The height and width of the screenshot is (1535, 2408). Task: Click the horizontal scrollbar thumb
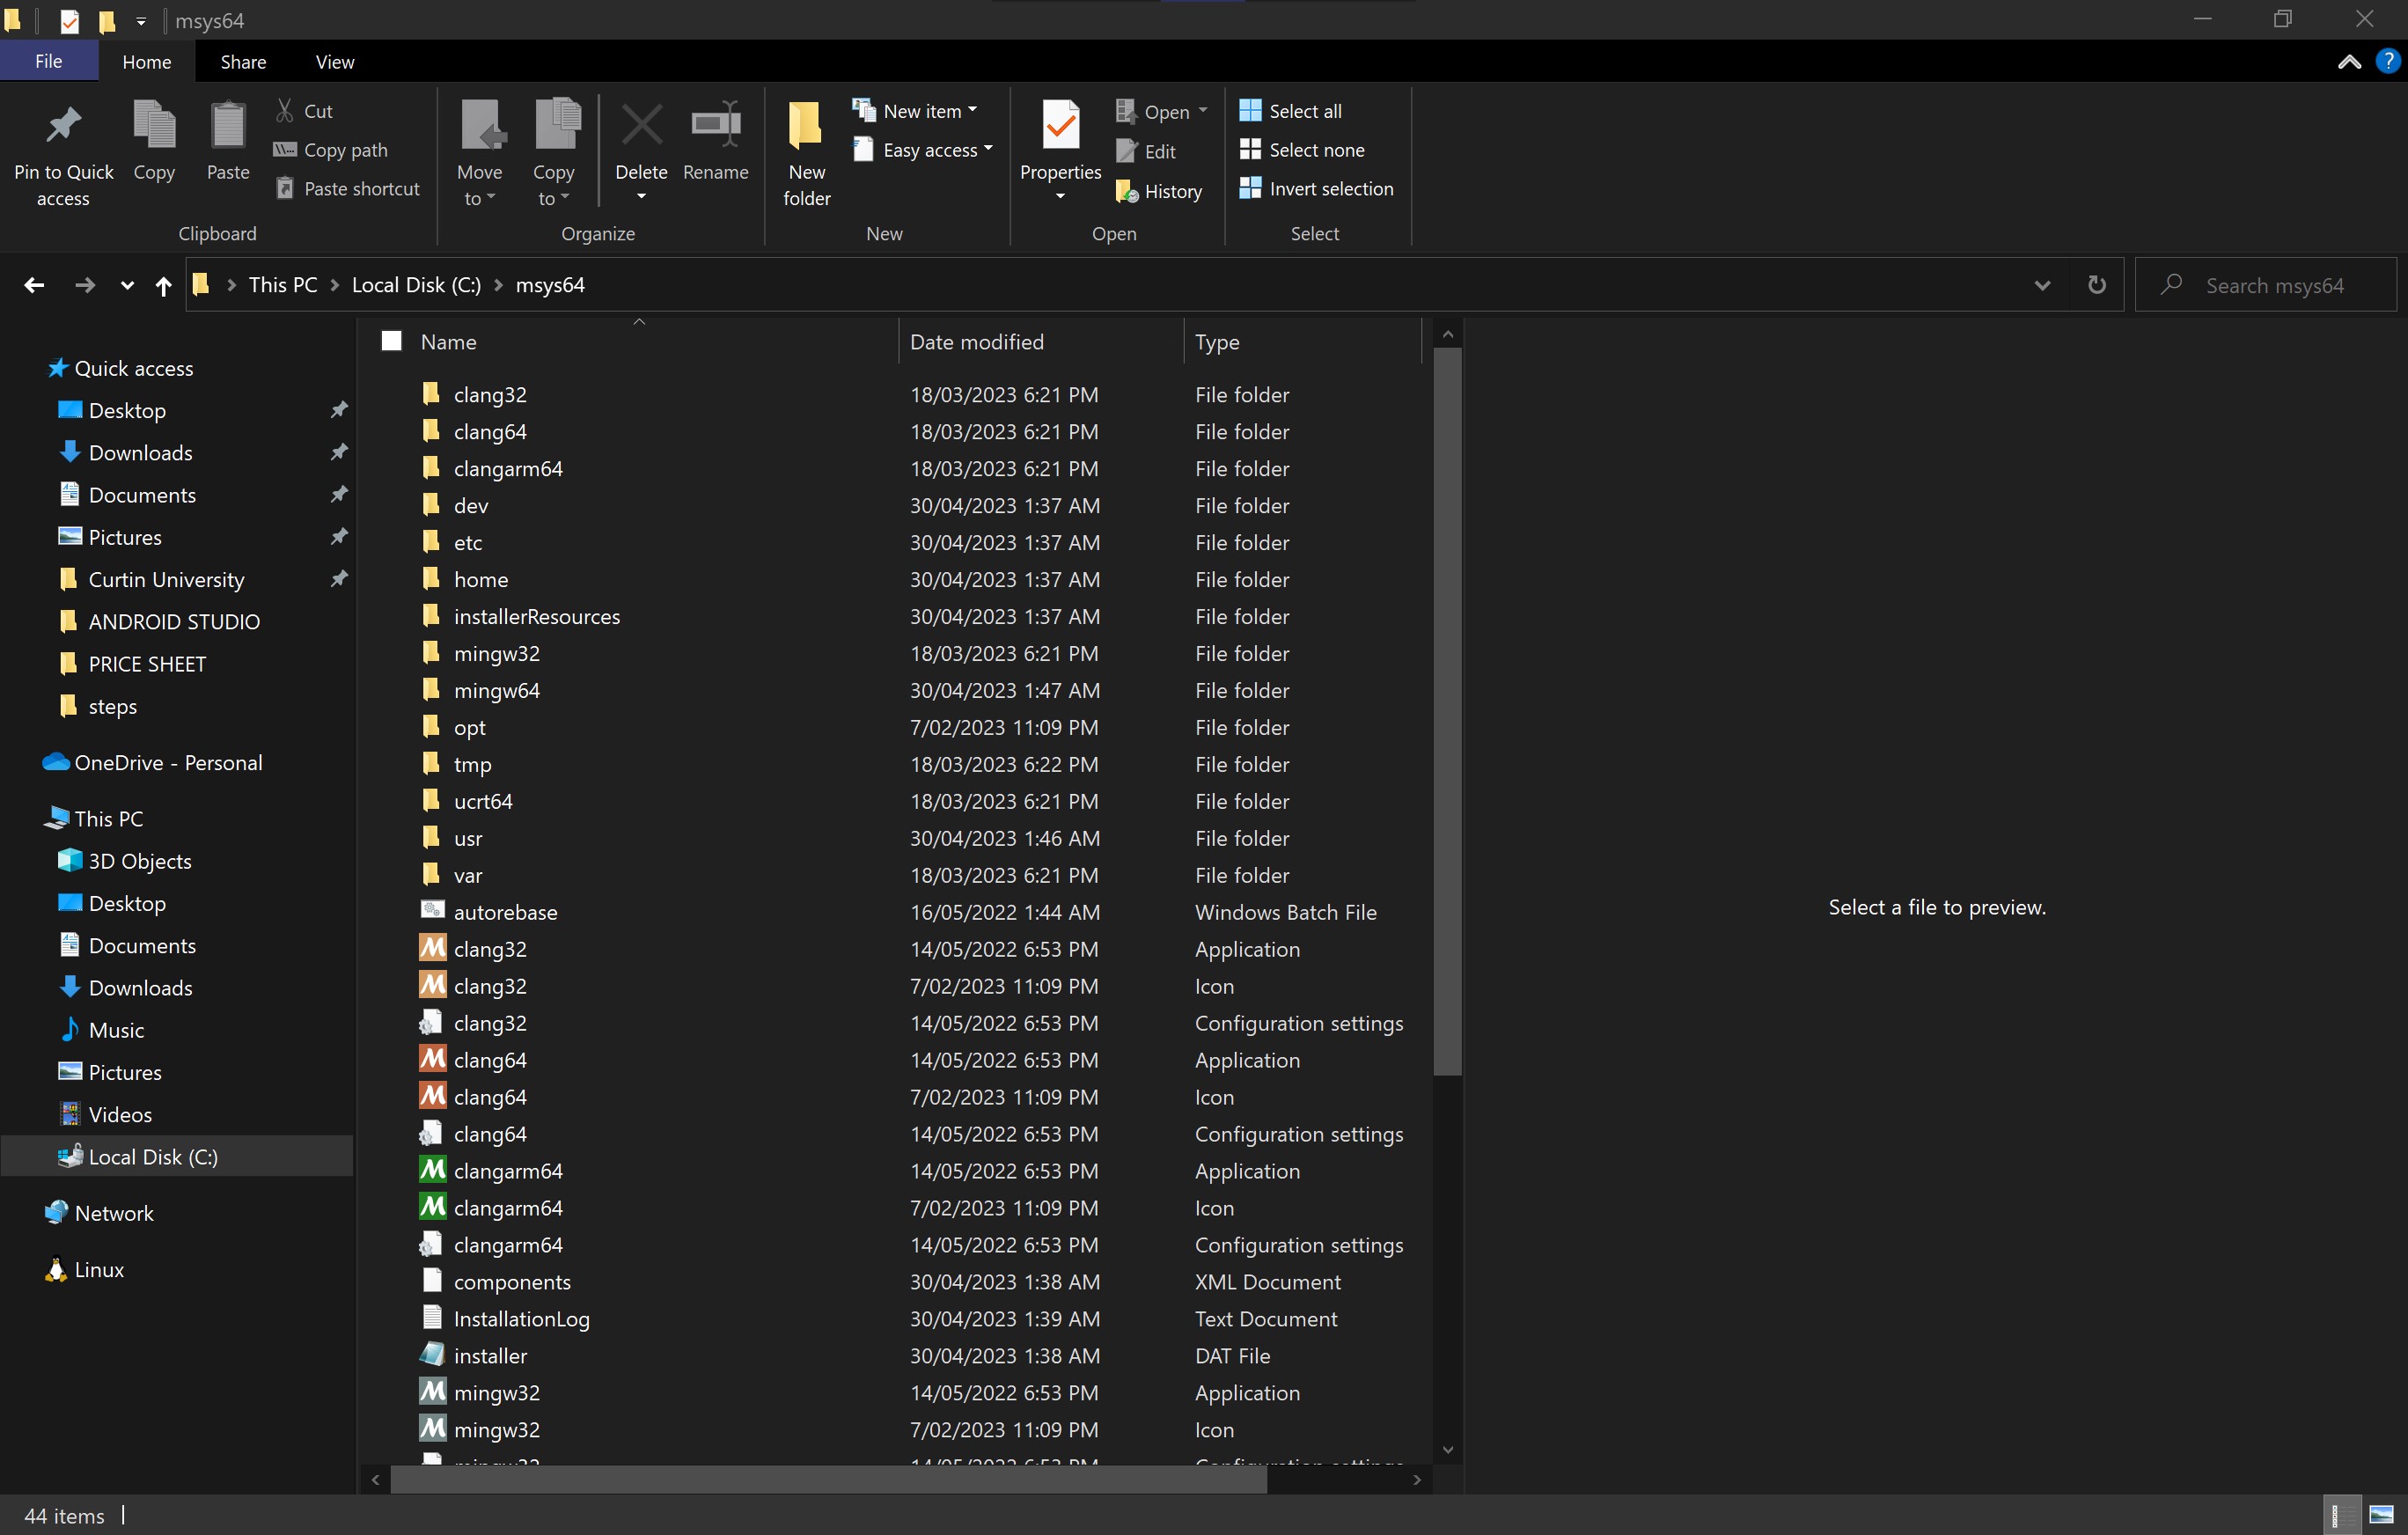click(x=828, y=1479)
